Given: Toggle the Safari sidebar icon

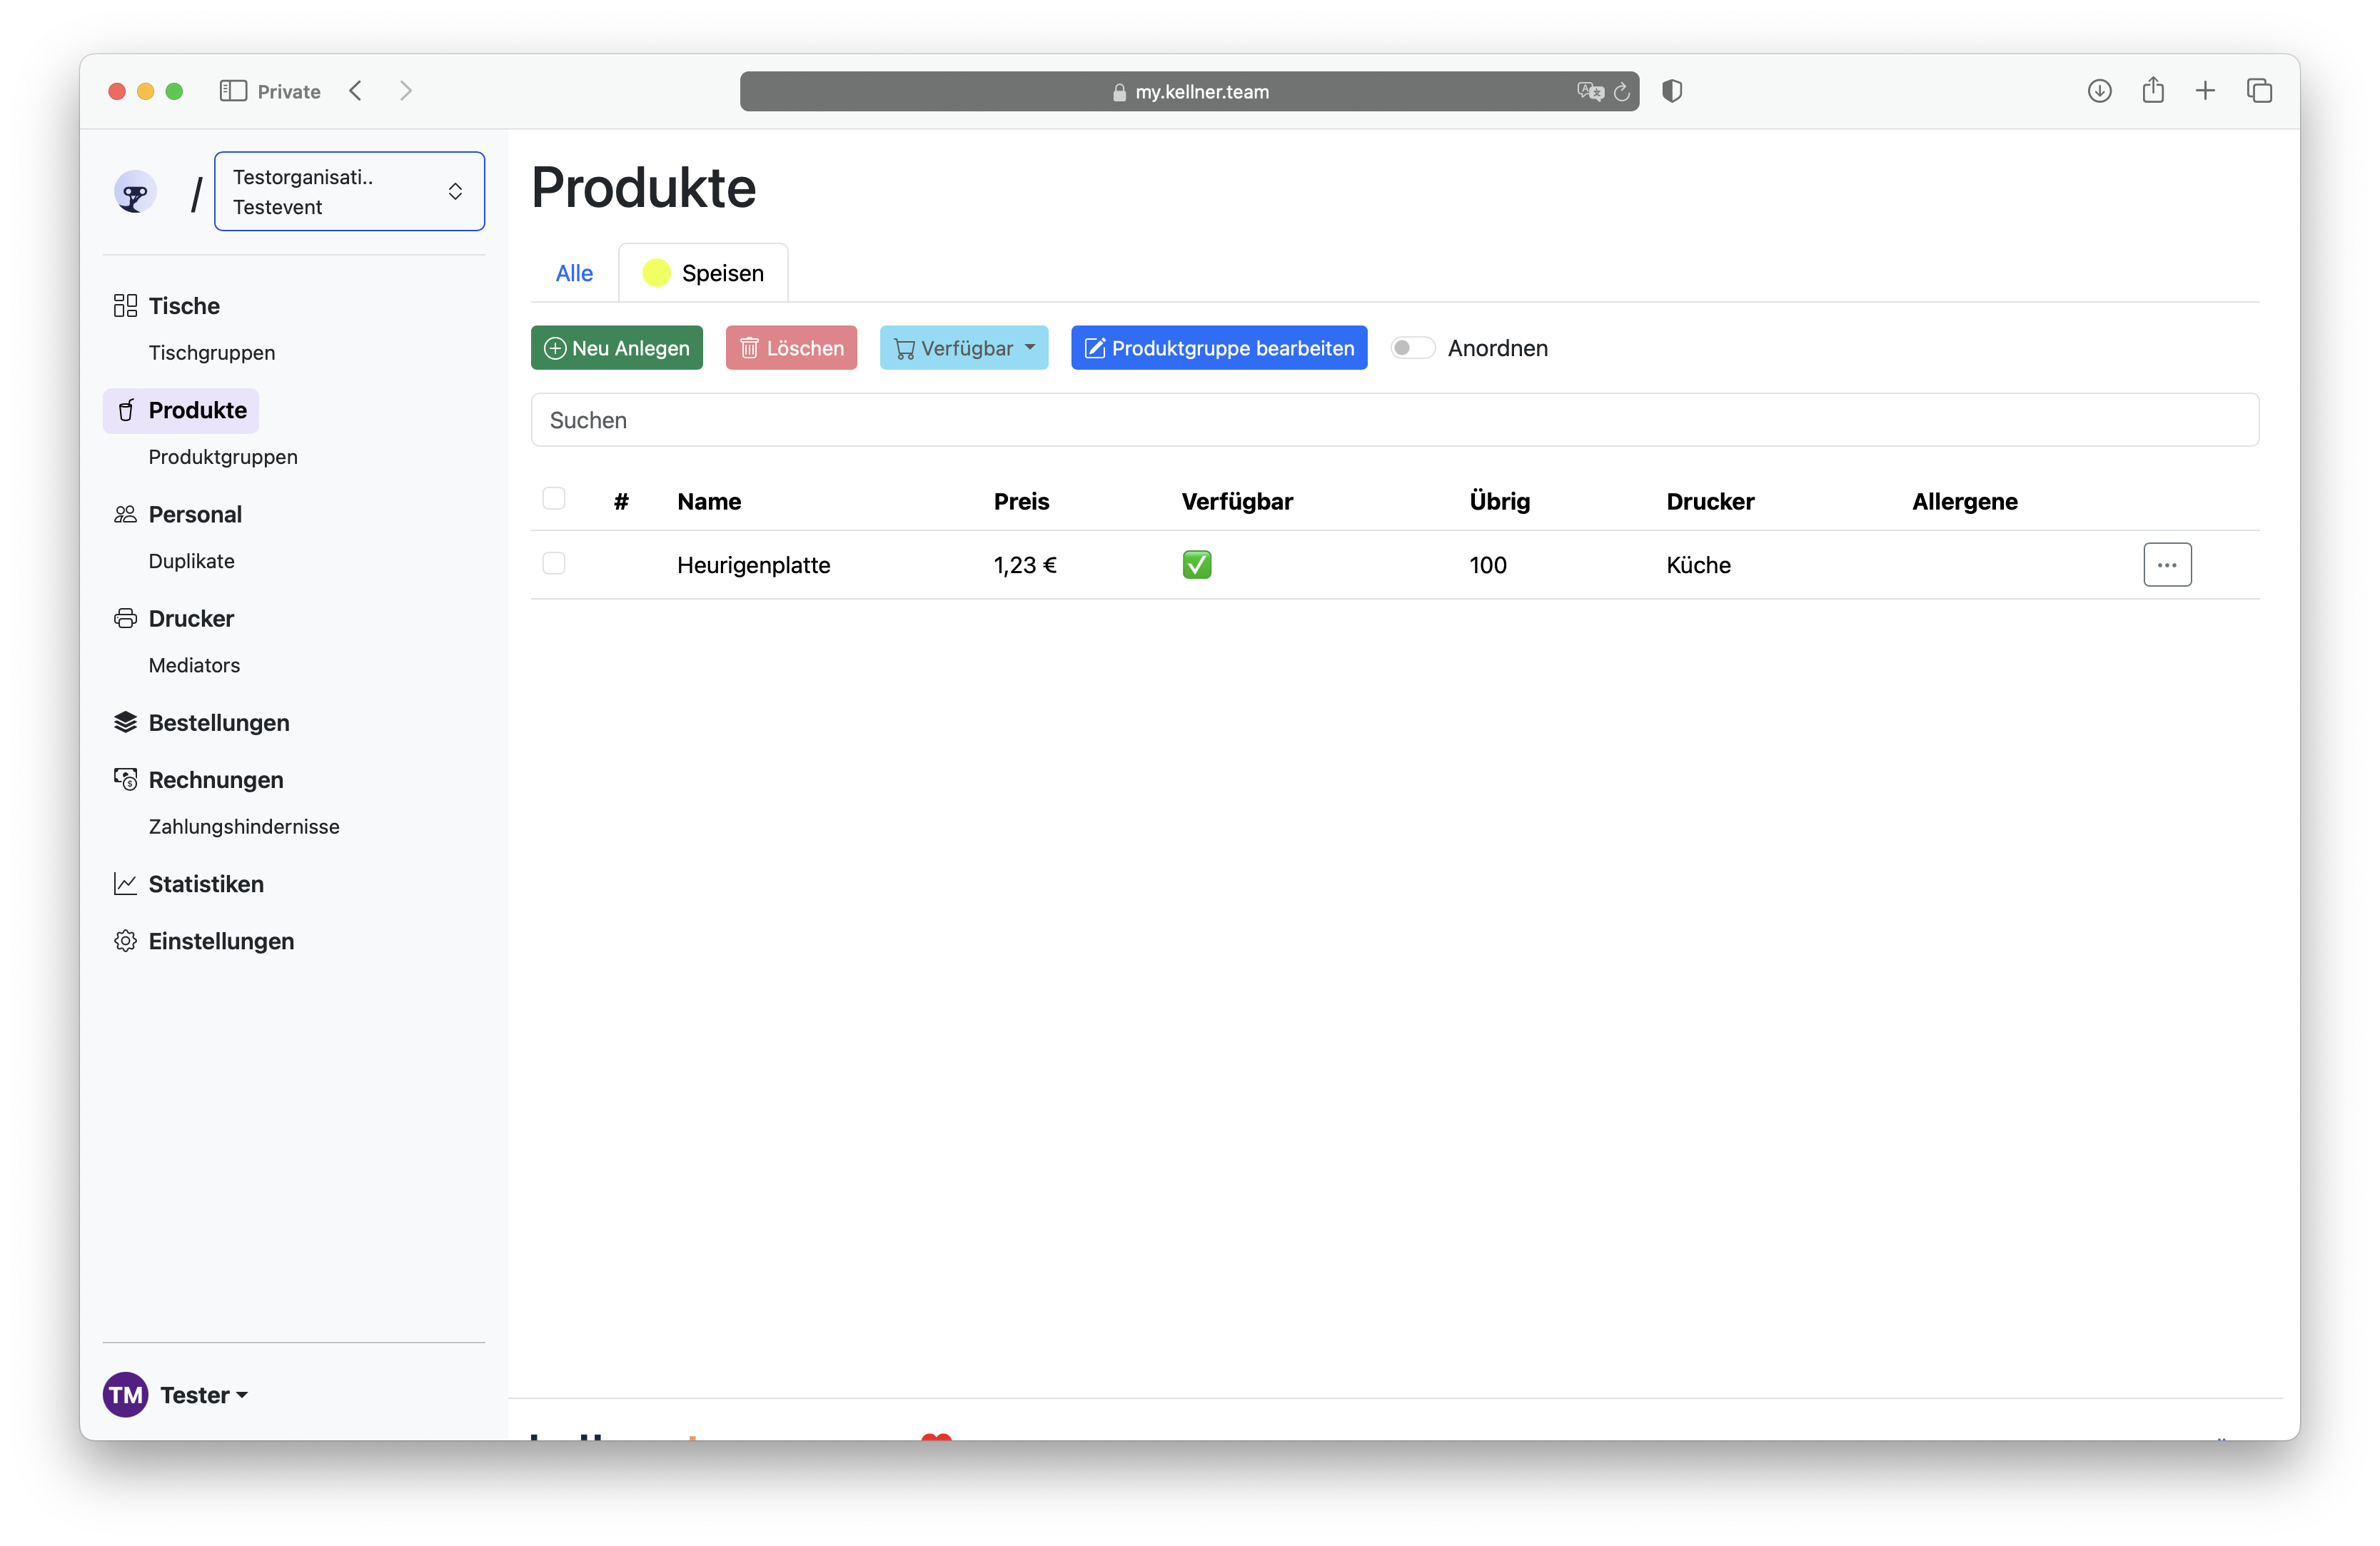Looking at the screenshot, I should click(233, 91).
